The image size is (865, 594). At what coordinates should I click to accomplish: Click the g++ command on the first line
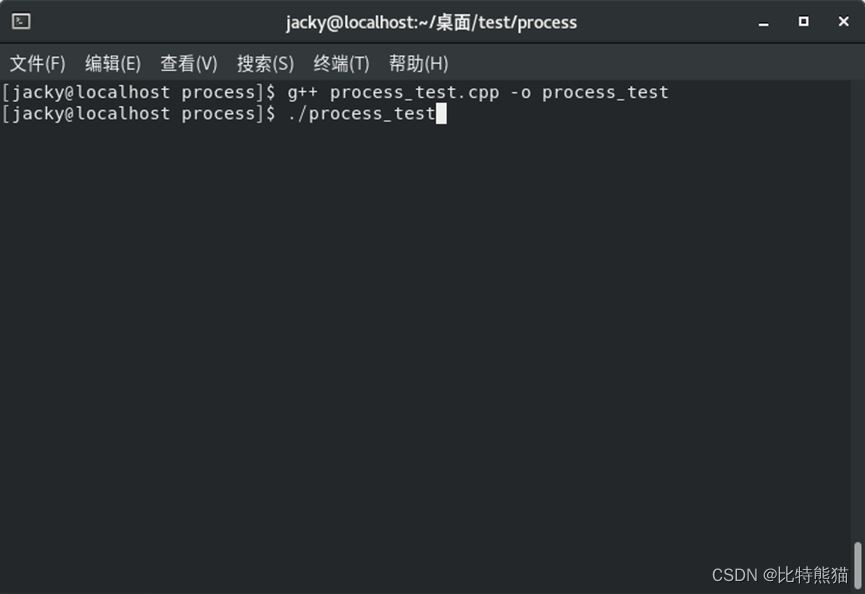[x=303, y=92]
